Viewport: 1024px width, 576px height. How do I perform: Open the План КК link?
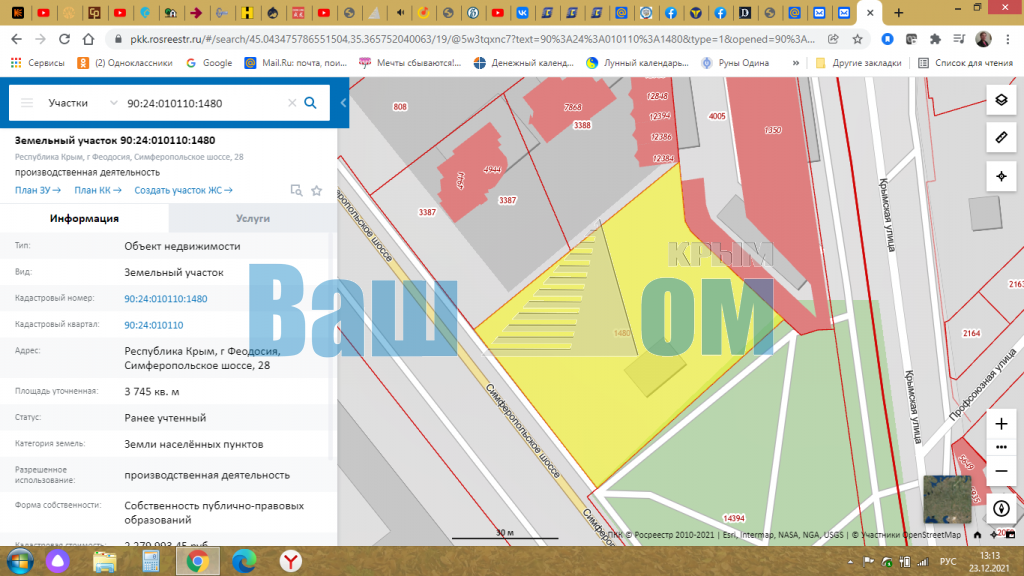98,190
